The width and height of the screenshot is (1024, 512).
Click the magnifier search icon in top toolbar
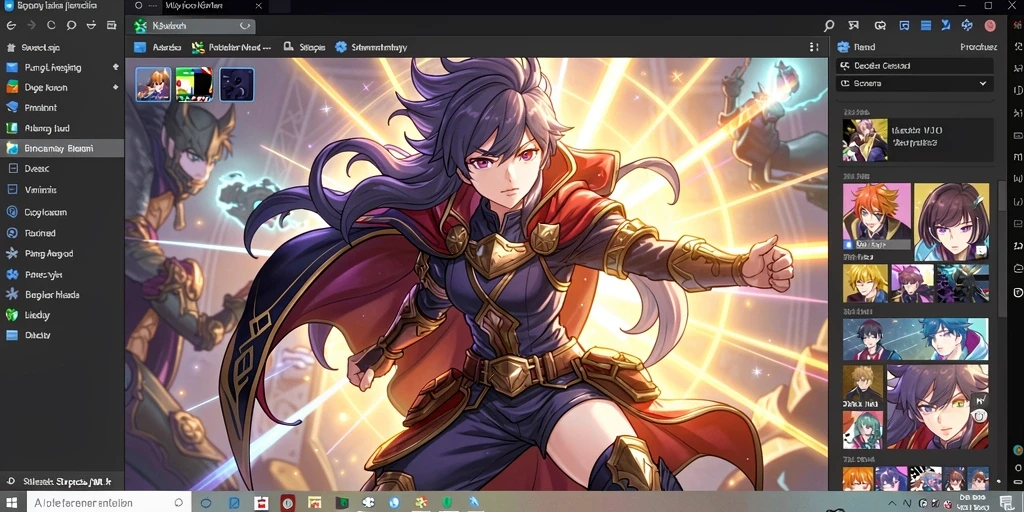click(829, 26)
